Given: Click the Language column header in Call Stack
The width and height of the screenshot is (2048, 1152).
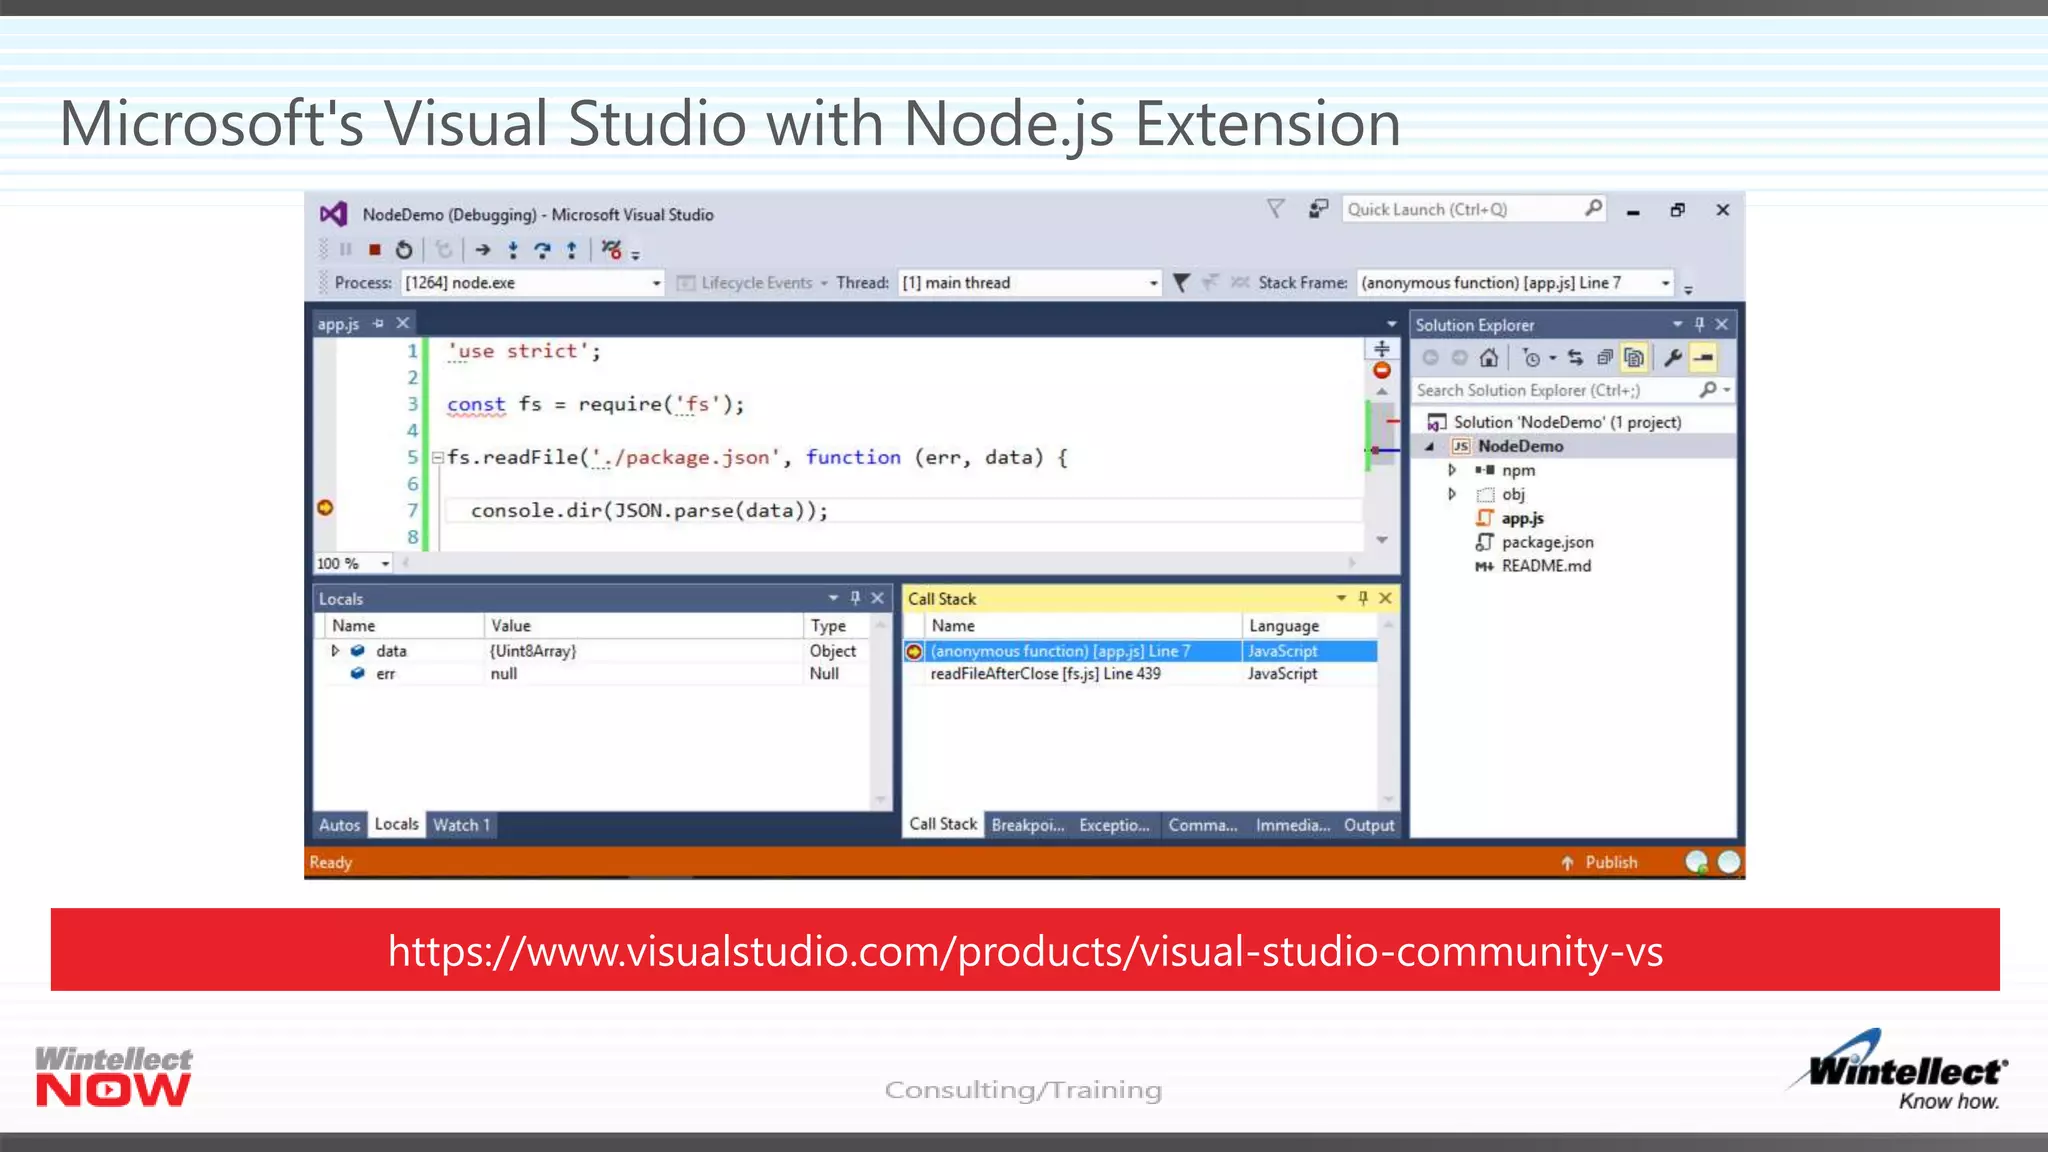Looking at the screenshot, I should tap(1310, 626).
